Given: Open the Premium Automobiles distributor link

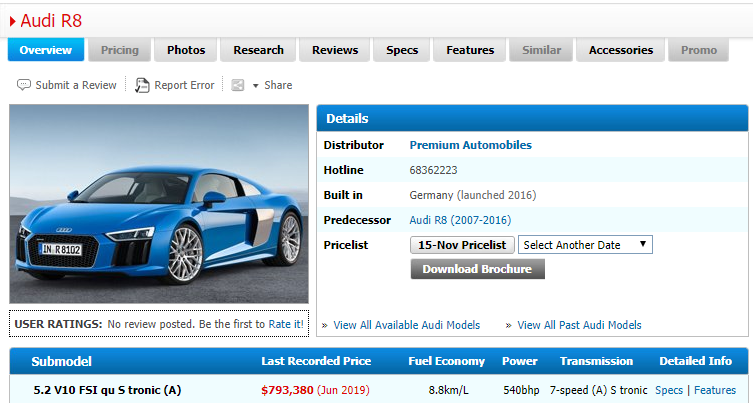Looking at the screenshot, I should pos(470,145).
